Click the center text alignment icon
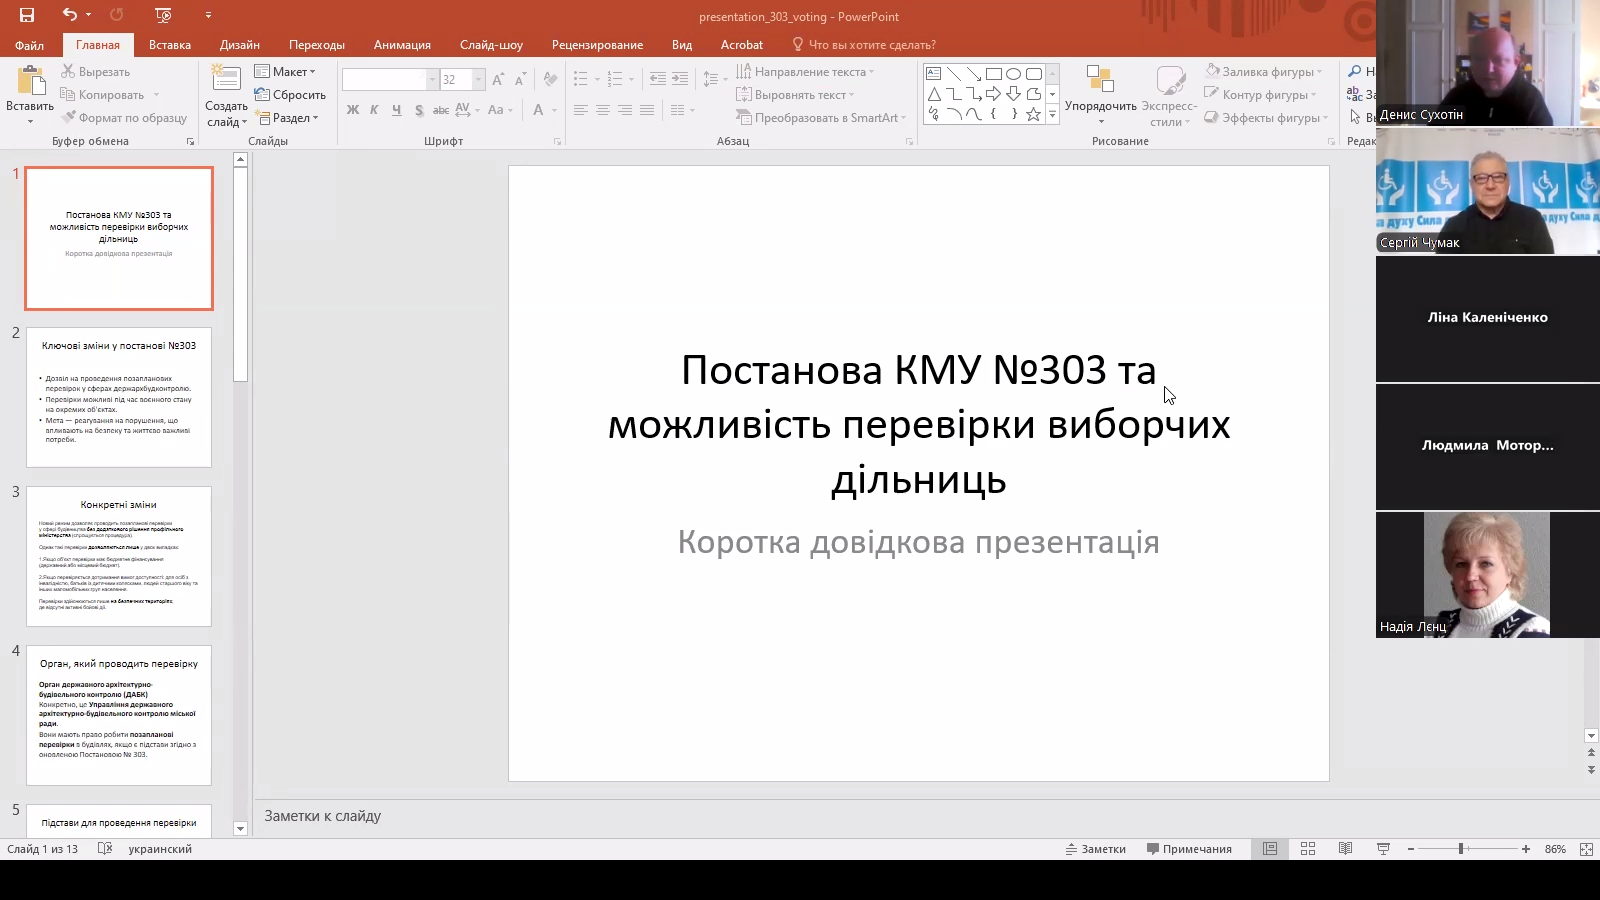 point(601,110)
